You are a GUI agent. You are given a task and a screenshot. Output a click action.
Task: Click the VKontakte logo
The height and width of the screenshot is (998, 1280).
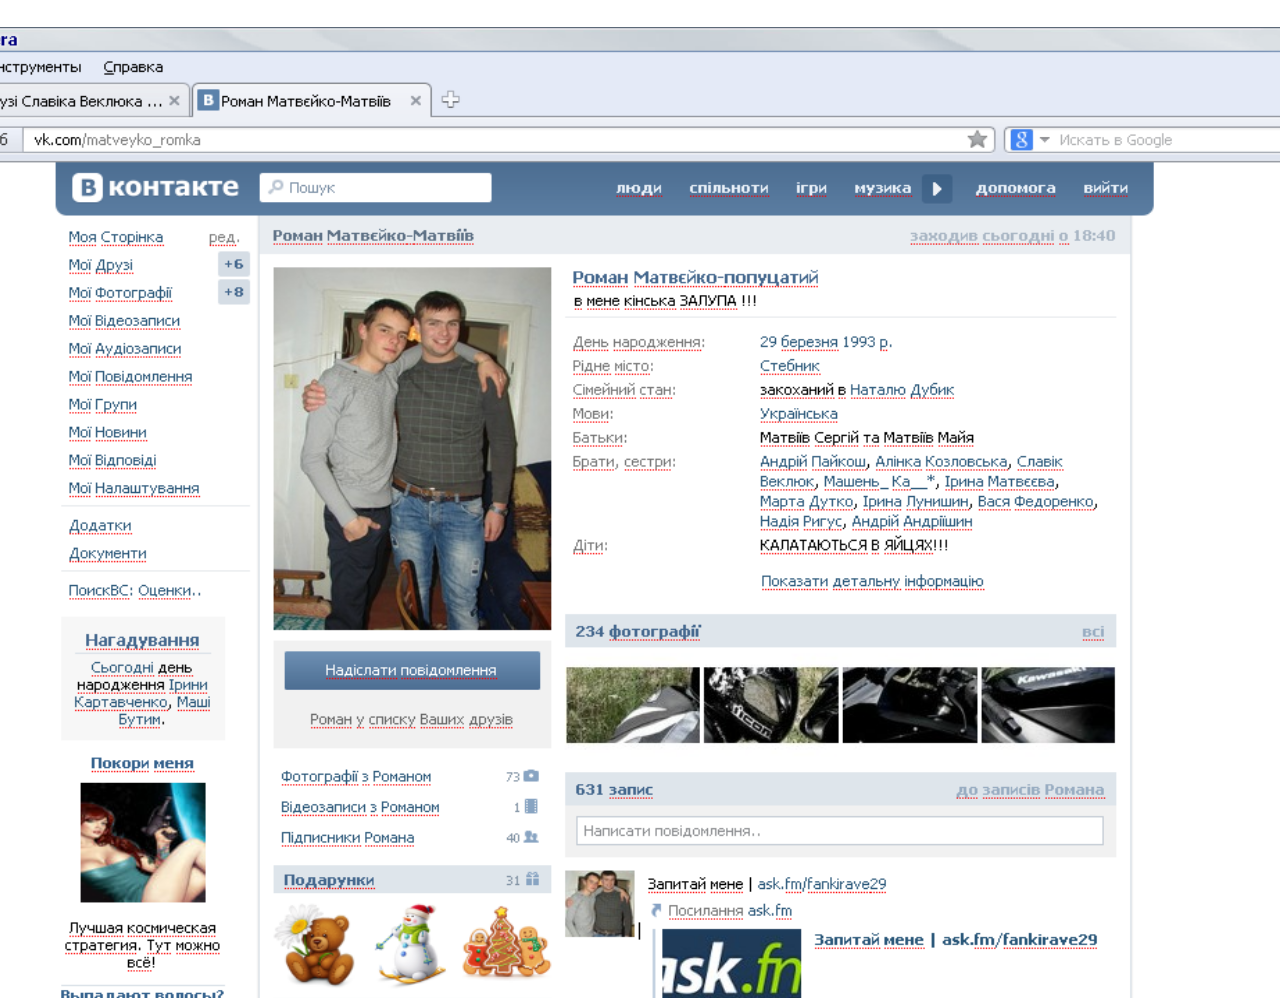[x=155, y=187]
